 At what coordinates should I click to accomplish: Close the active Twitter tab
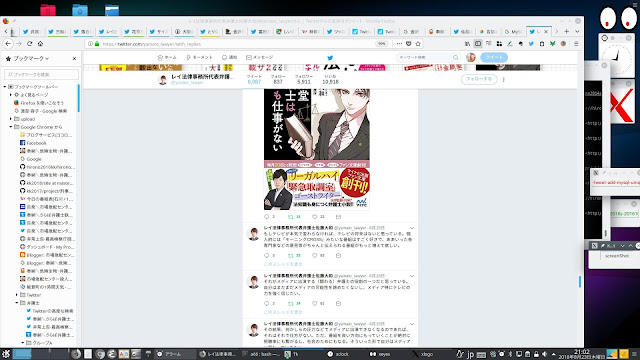click(546, 31)
